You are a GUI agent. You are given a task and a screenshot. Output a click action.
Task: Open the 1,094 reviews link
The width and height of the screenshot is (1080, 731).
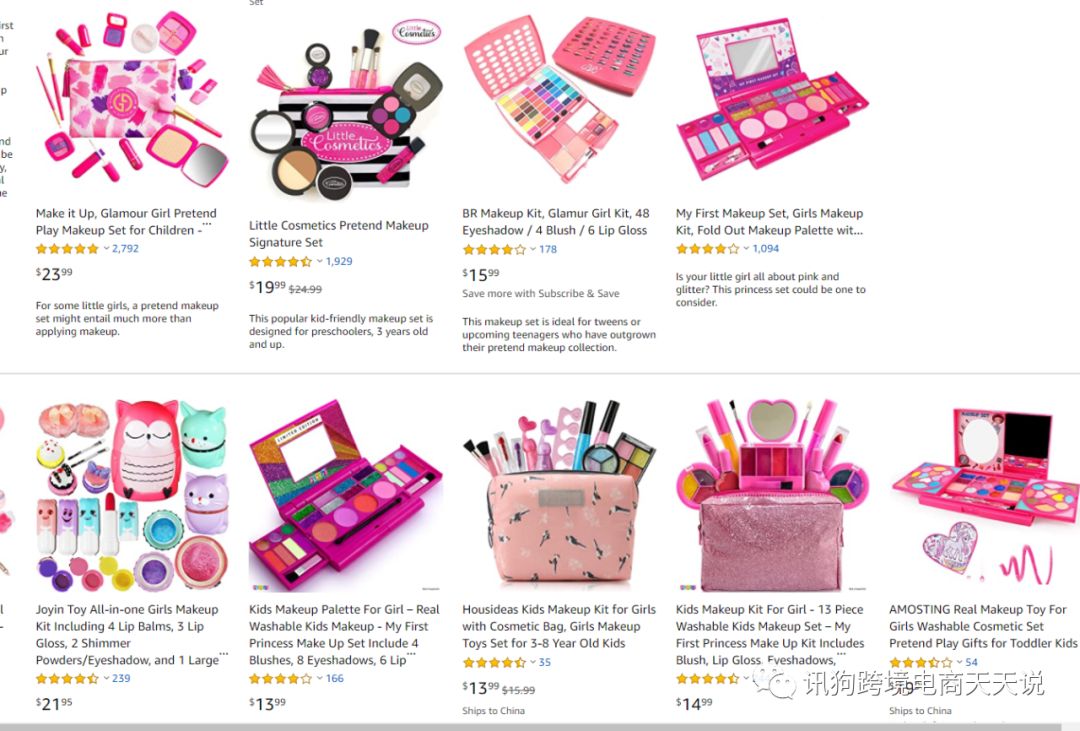click(765, 249)
